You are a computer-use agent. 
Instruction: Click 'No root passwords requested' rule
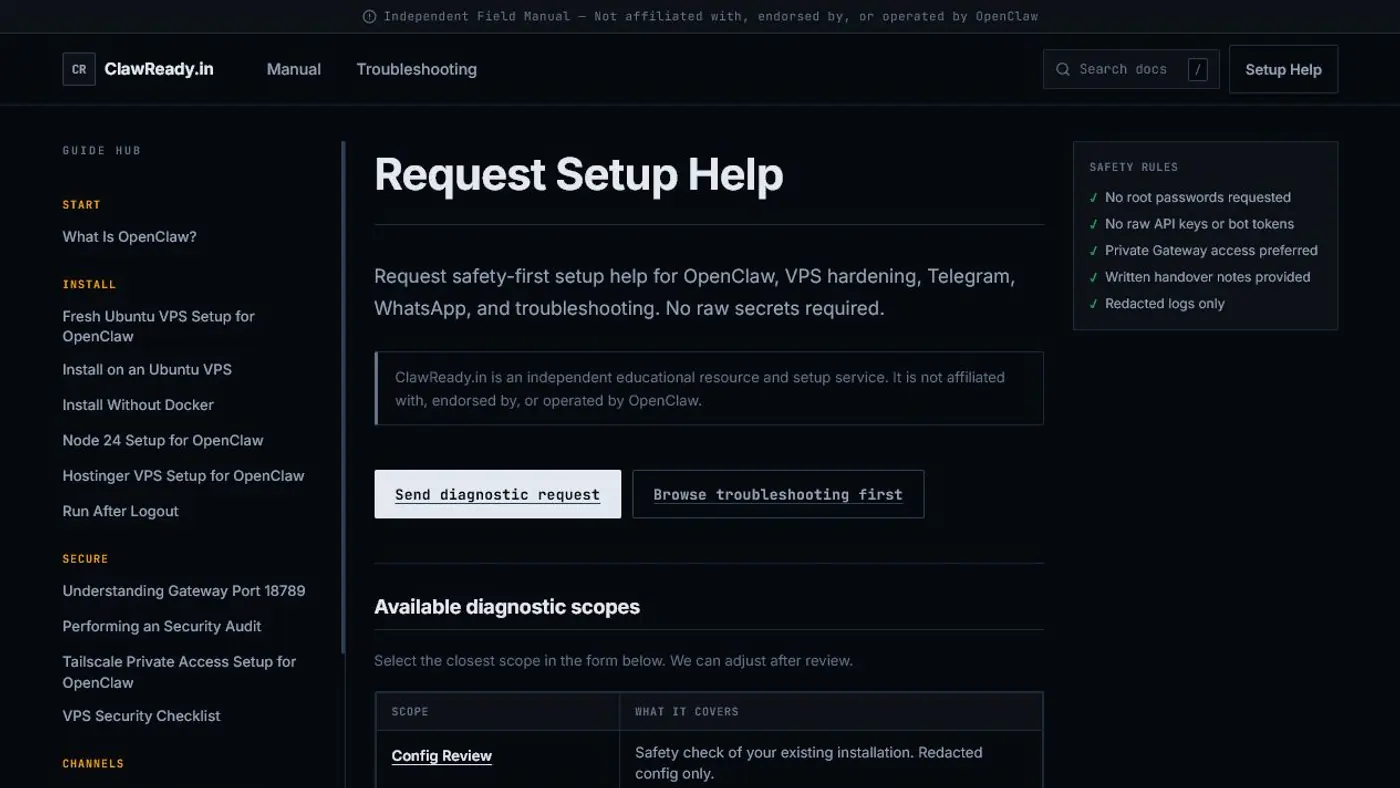tap(1198, 197)
